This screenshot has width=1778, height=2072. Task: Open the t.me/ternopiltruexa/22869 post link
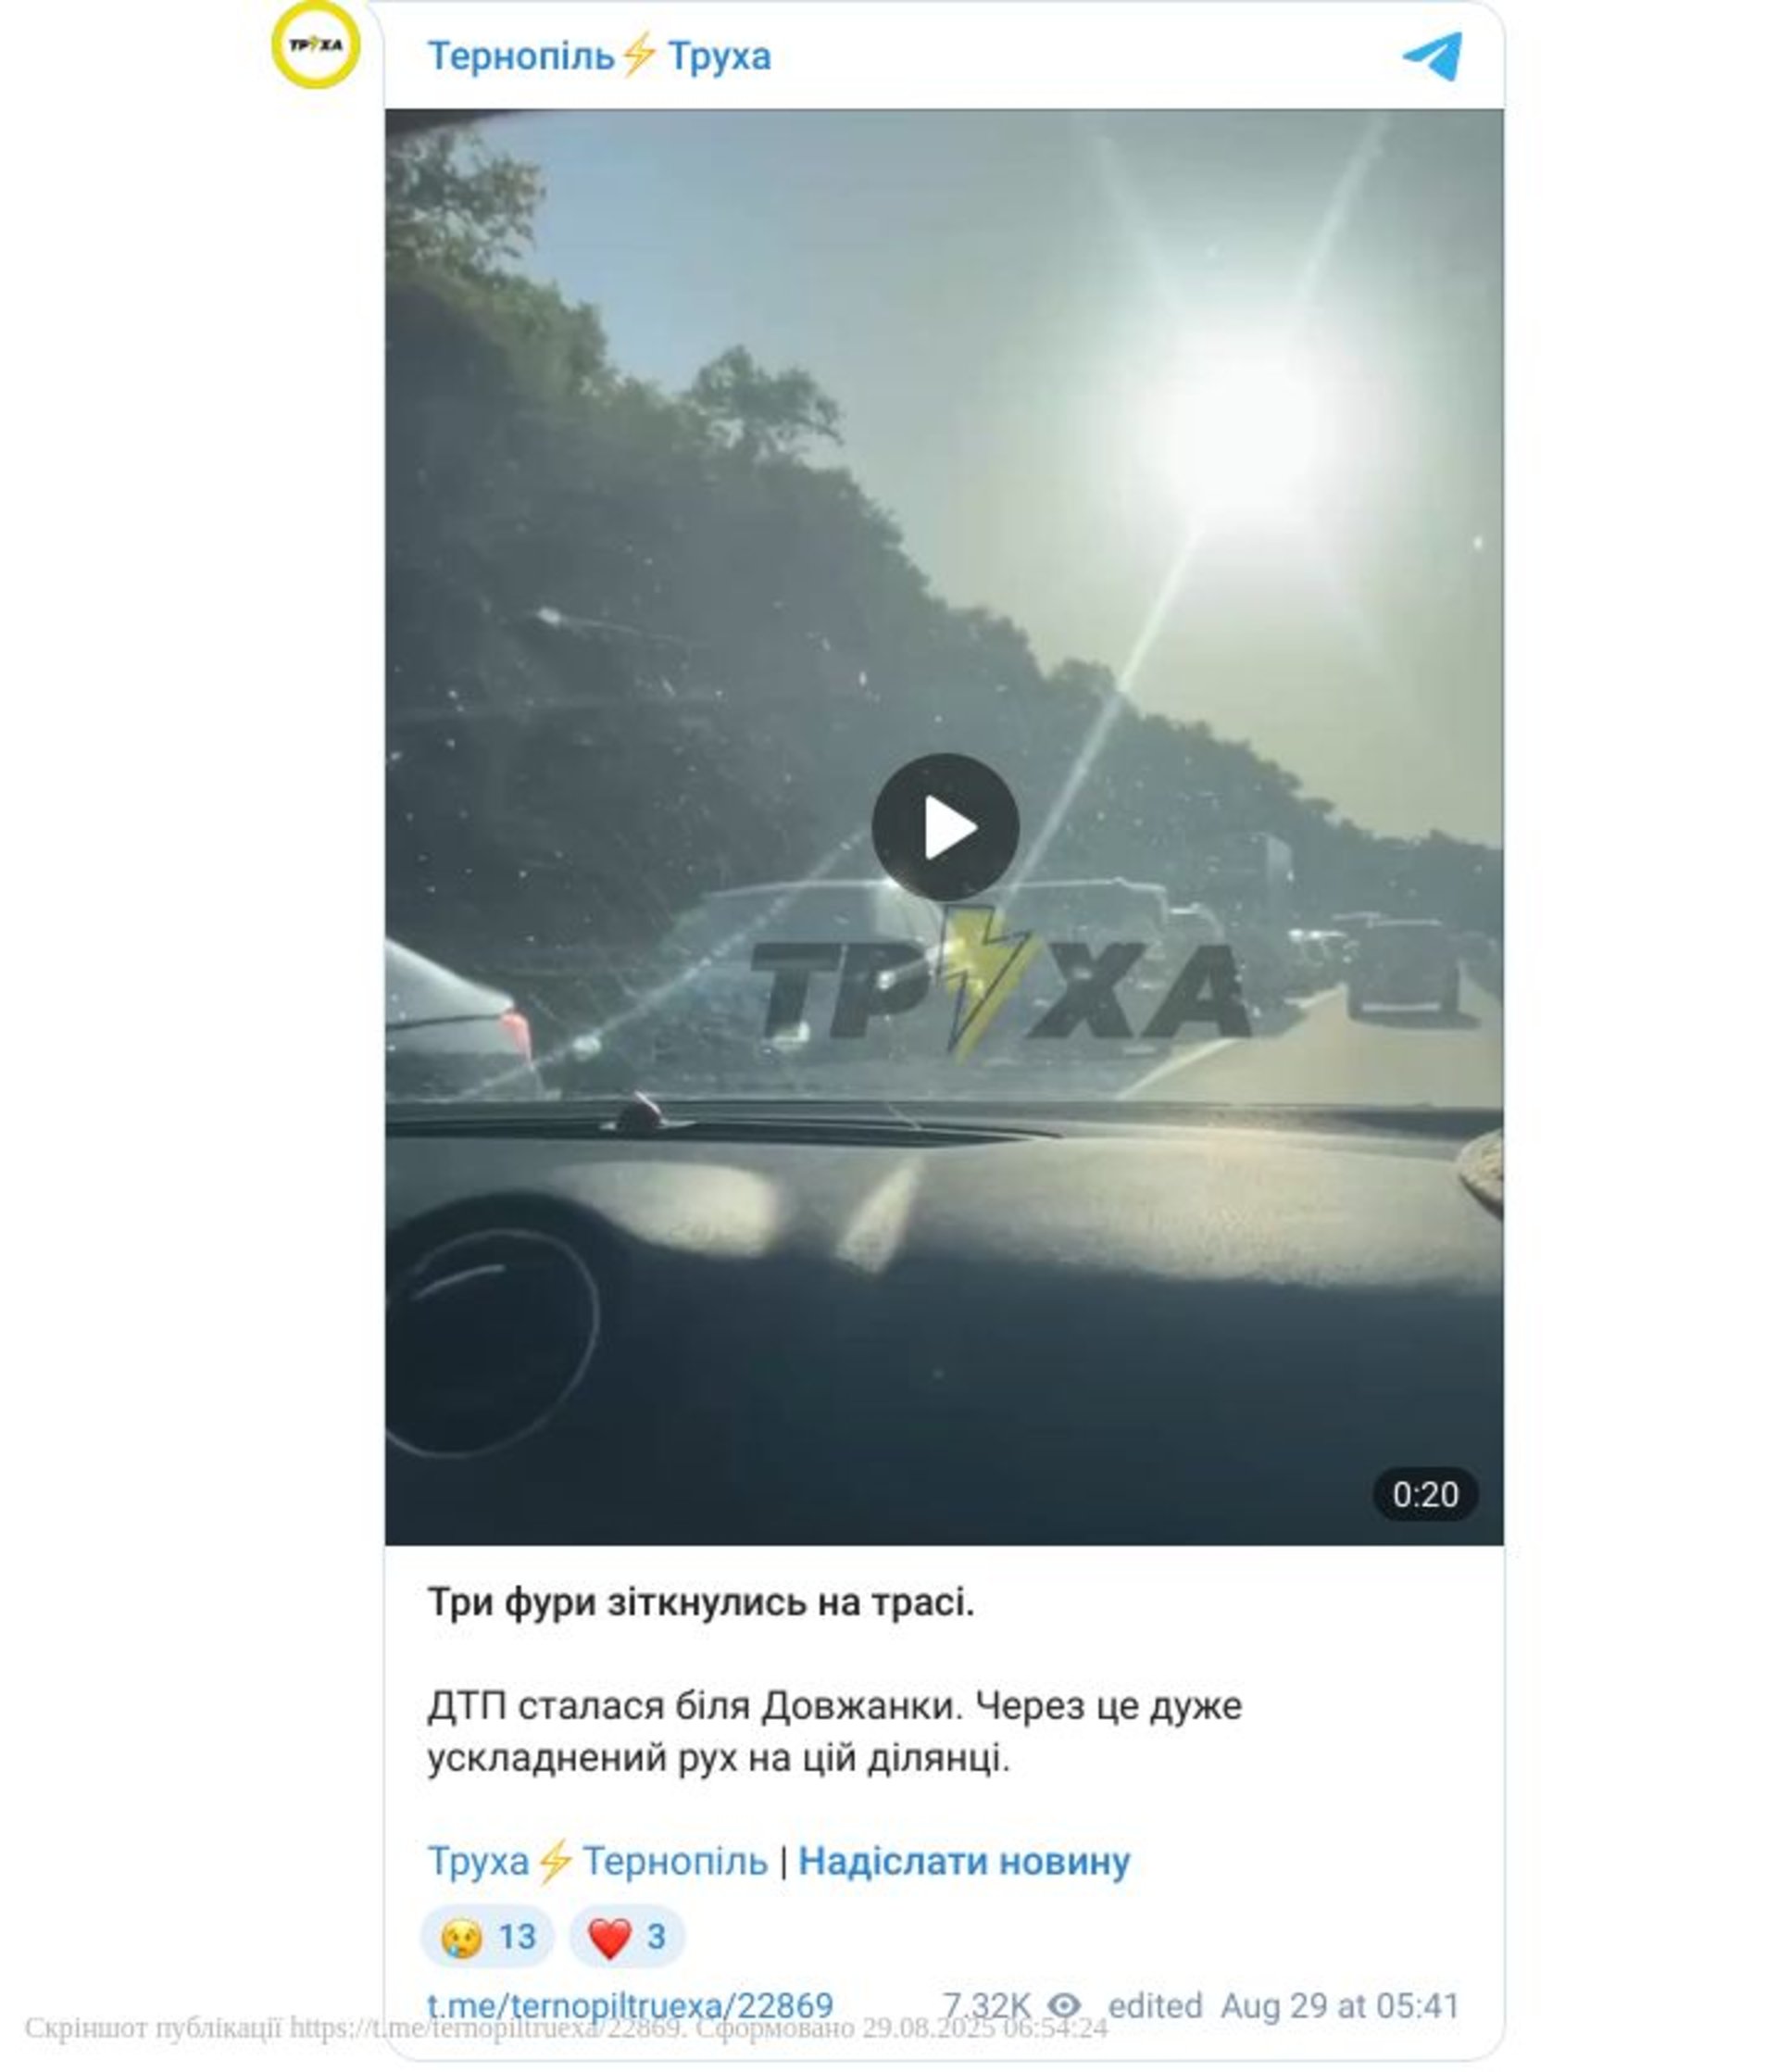630,2005
